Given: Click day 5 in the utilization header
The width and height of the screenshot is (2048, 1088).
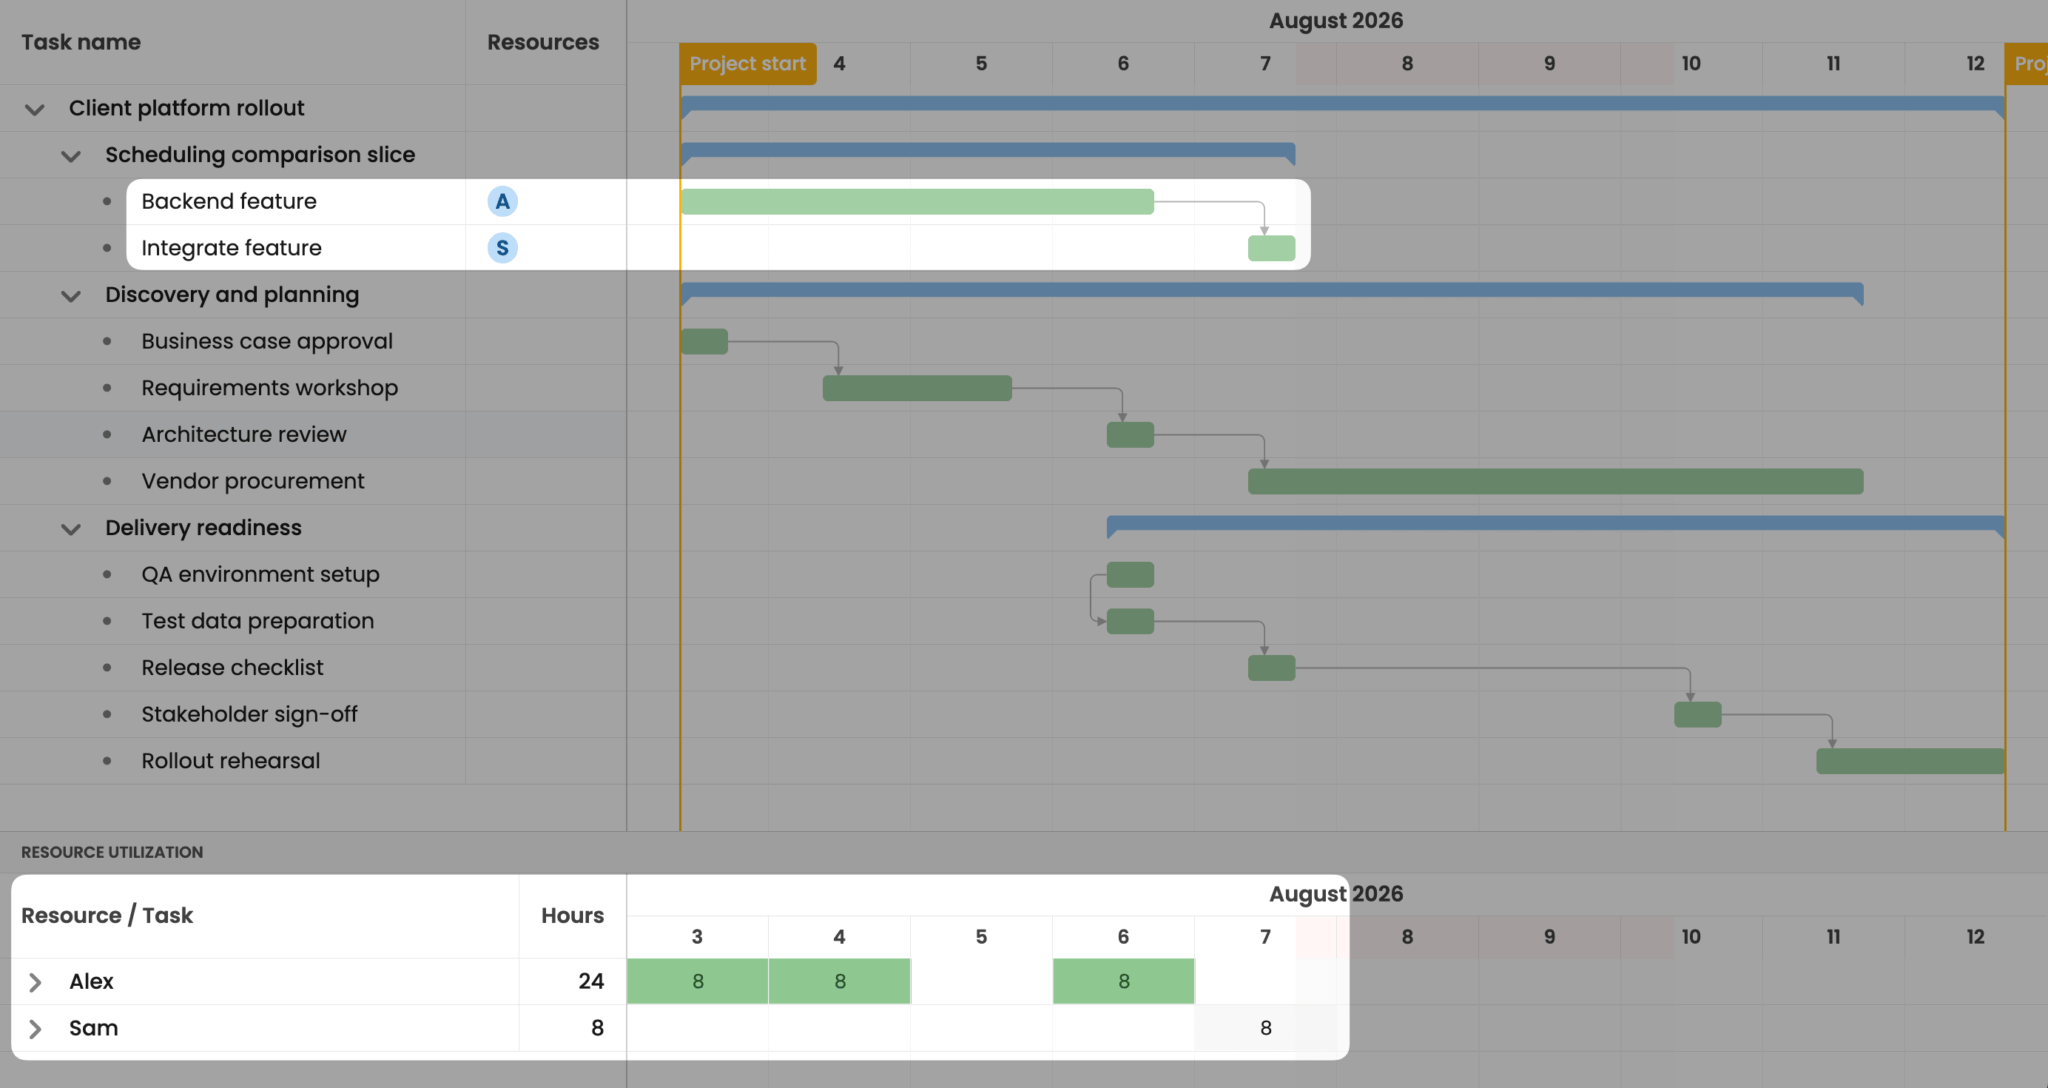Looking at the screenshot, I should click(x=981, y=937).
